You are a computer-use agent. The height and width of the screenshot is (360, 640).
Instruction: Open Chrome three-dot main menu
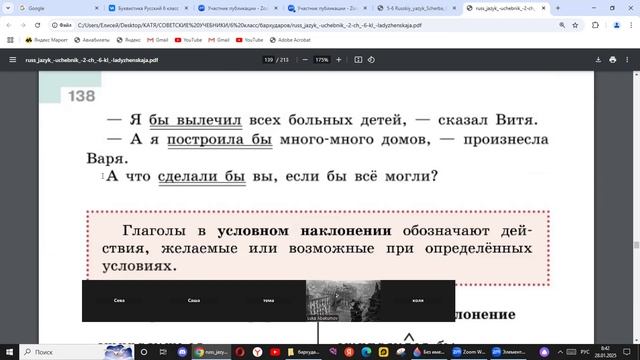631,25
